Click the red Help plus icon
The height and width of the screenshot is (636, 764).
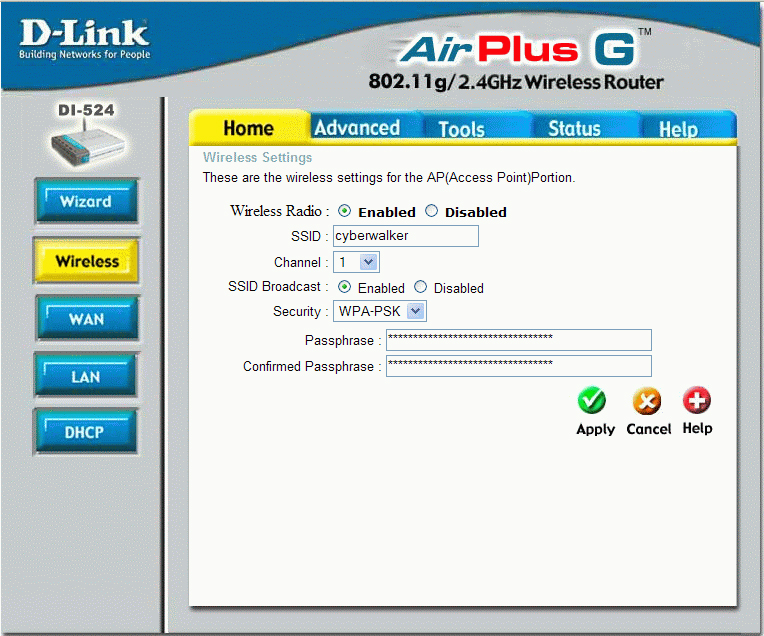coord(697,401)
